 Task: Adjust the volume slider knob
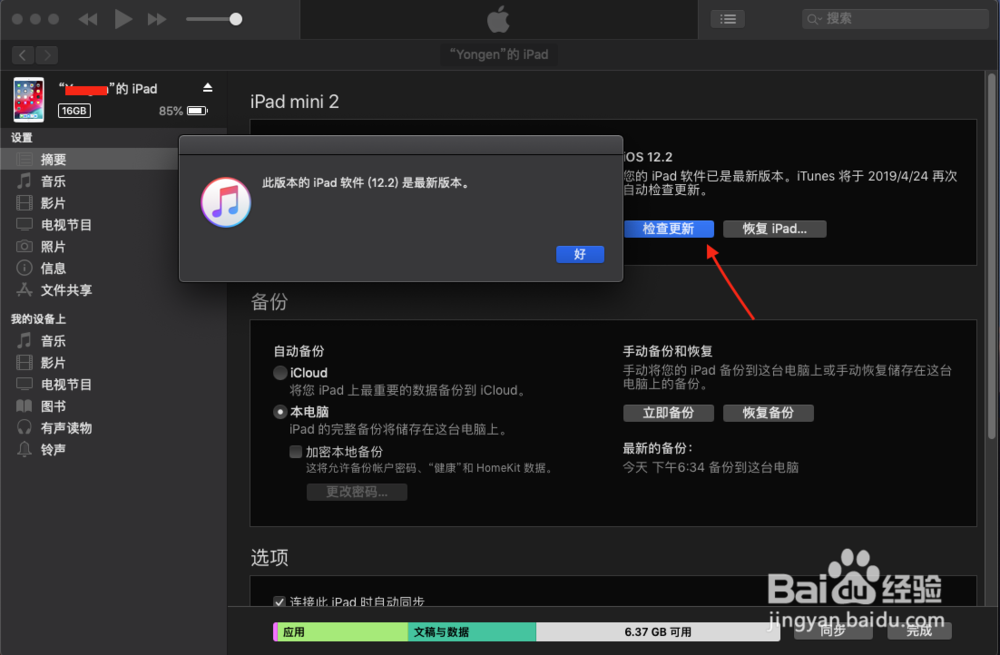(235, 19)
